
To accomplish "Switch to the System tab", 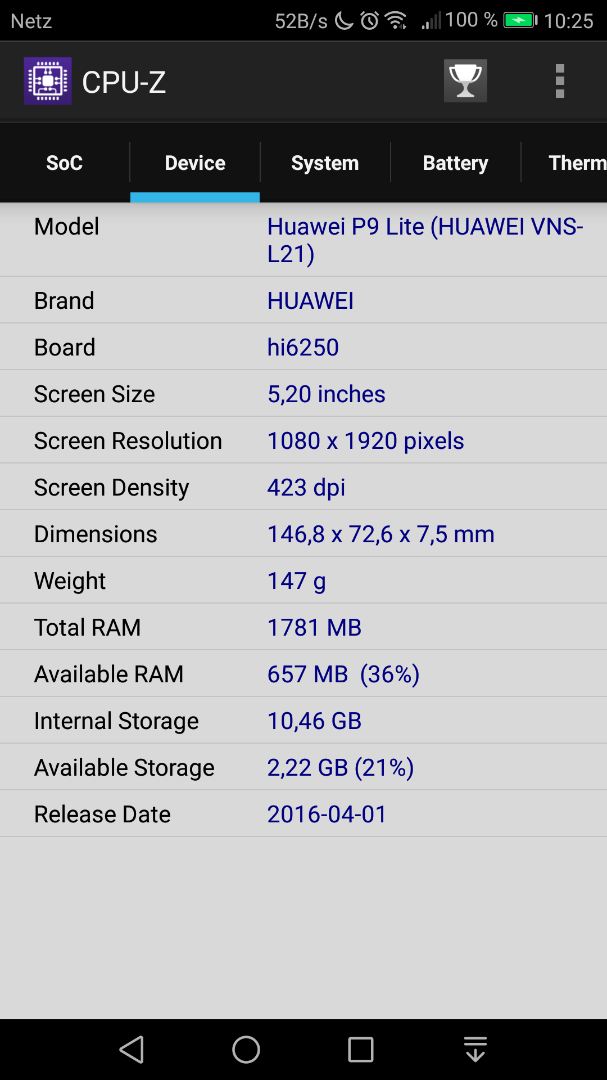I will [325, 163].
